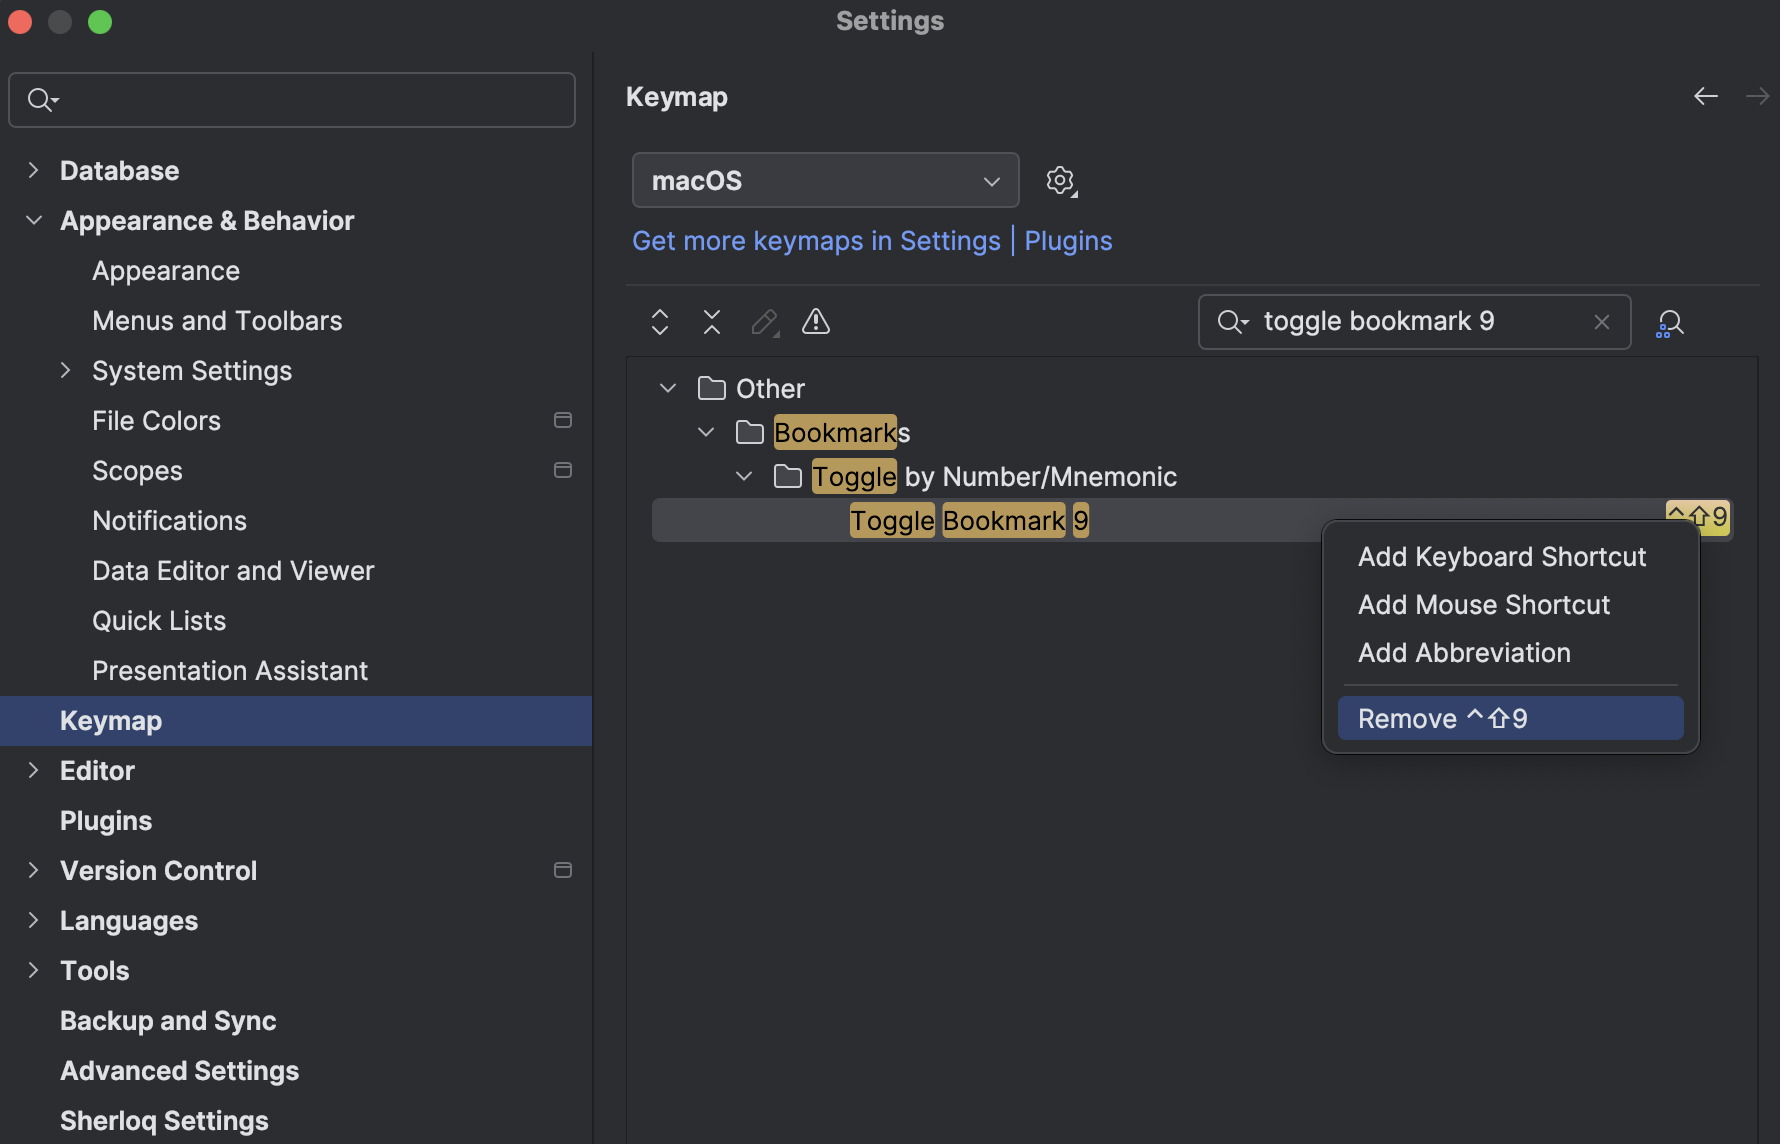Open the keymap gear options icon

tap(1060, 181)
